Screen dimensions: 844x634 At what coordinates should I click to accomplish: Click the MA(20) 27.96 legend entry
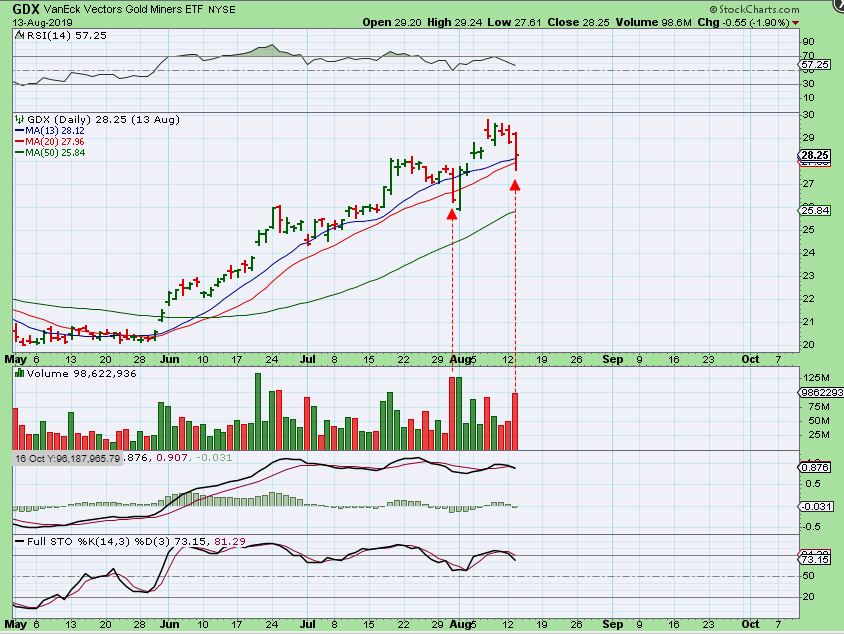tap(55, 142)
